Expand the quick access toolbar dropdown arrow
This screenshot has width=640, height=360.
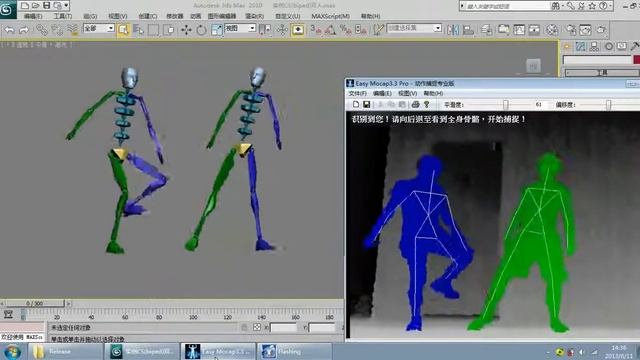(66, 6)
